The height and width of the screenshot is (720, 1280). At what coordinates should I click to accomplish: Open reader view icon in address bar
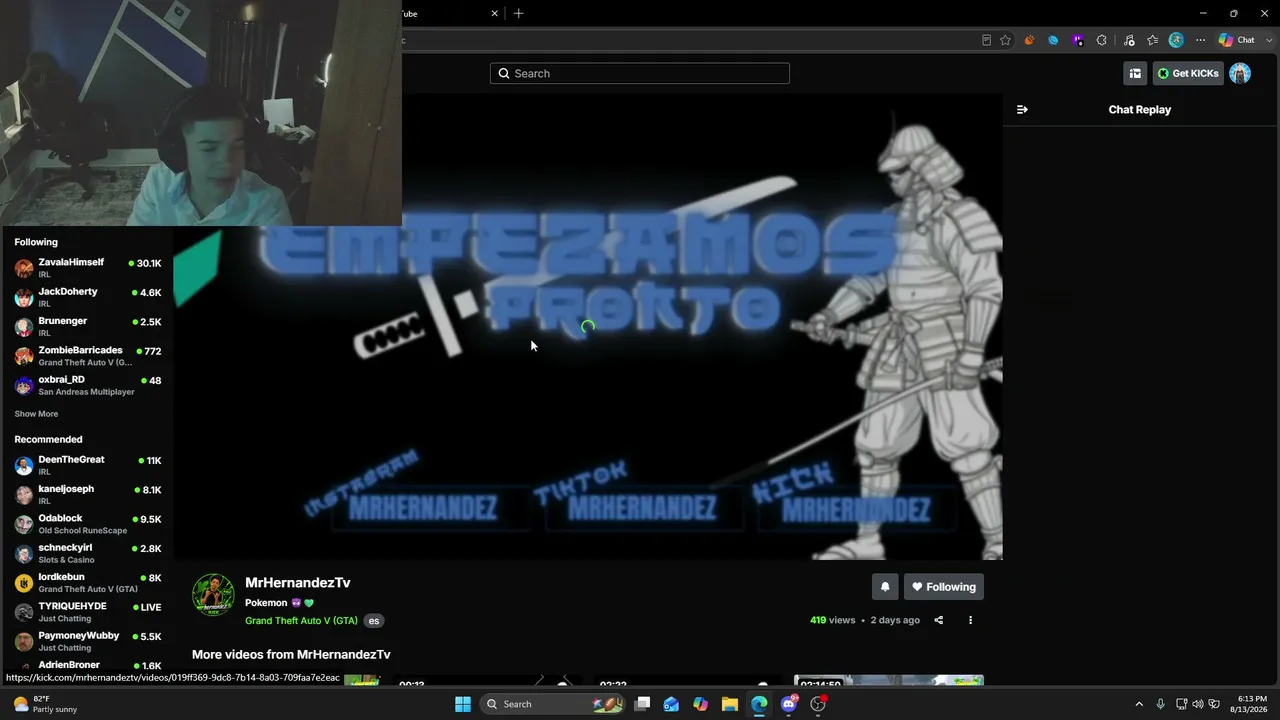(x=986, y=40)
